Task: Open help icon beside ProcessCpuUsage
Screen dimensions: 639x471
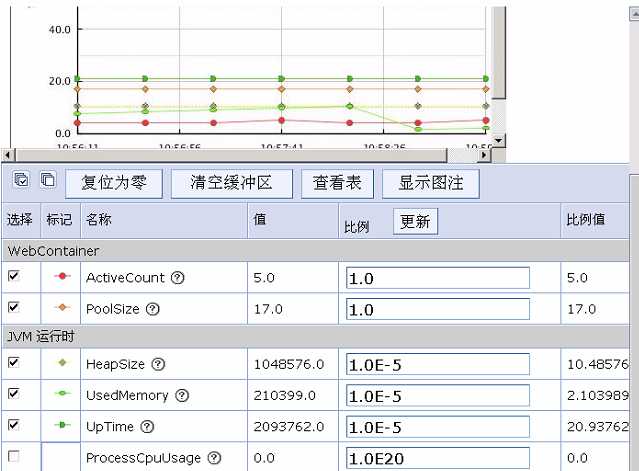Action: [x=214, y=458]
